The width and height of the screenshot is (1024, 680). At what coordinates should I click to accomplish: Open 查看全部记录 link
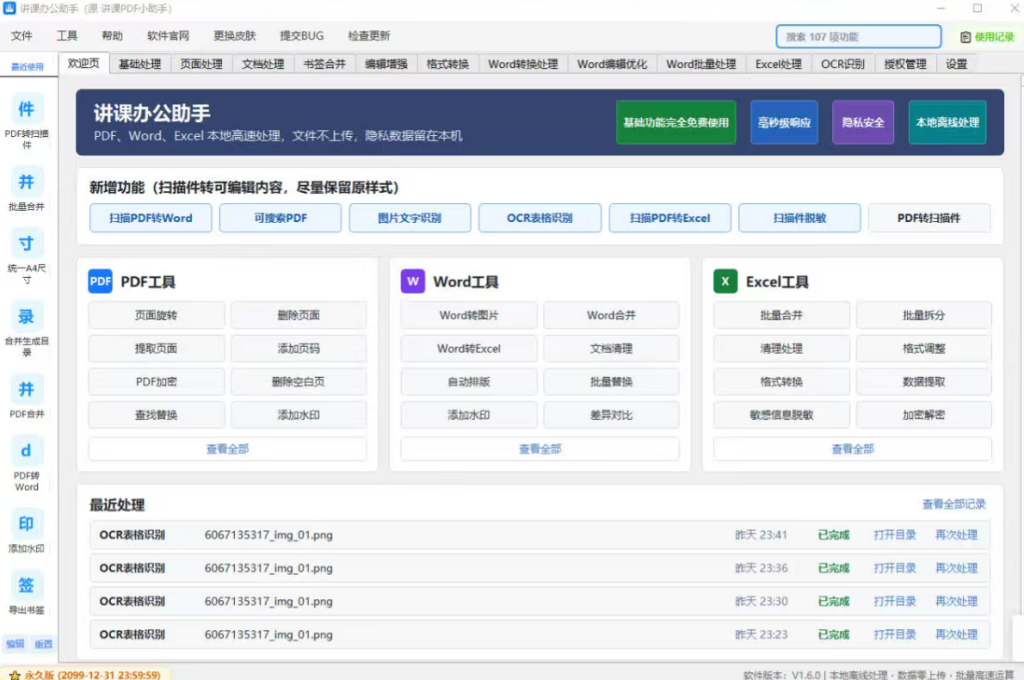click(x=953, y=504)
